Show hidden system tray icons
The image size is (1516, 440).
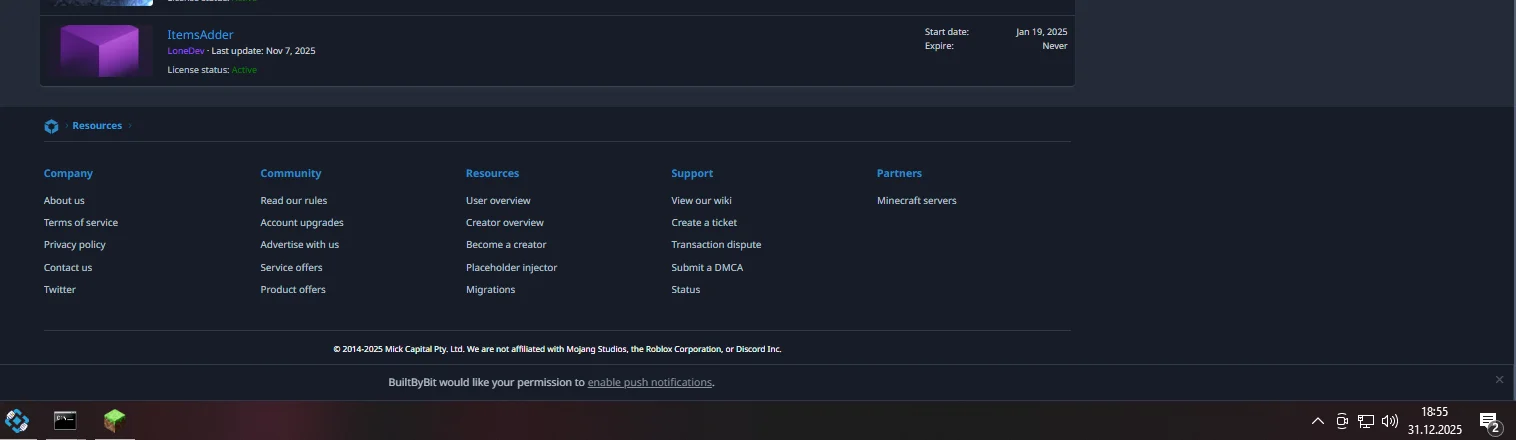1318,422
